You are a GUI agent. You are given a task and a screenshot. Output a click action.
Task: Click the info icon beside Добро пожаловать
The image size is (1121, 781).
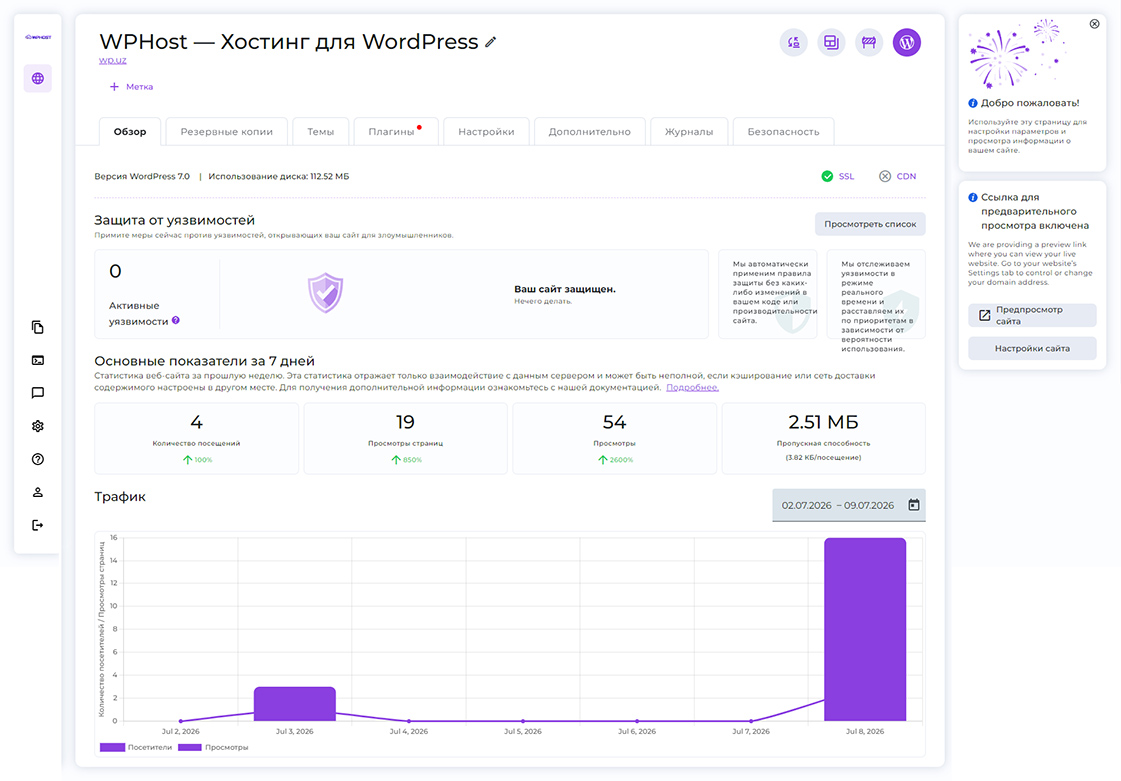[973, 103]
